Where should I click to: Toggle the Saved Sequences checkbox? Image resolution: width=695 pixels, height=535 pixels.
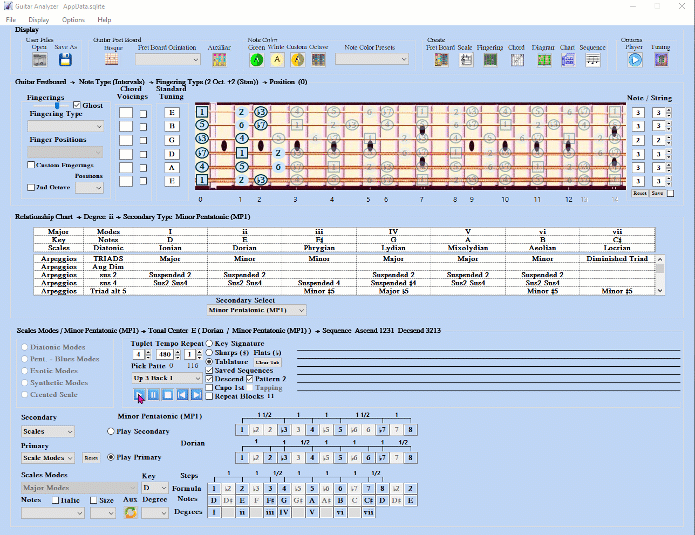coord(209,370)
